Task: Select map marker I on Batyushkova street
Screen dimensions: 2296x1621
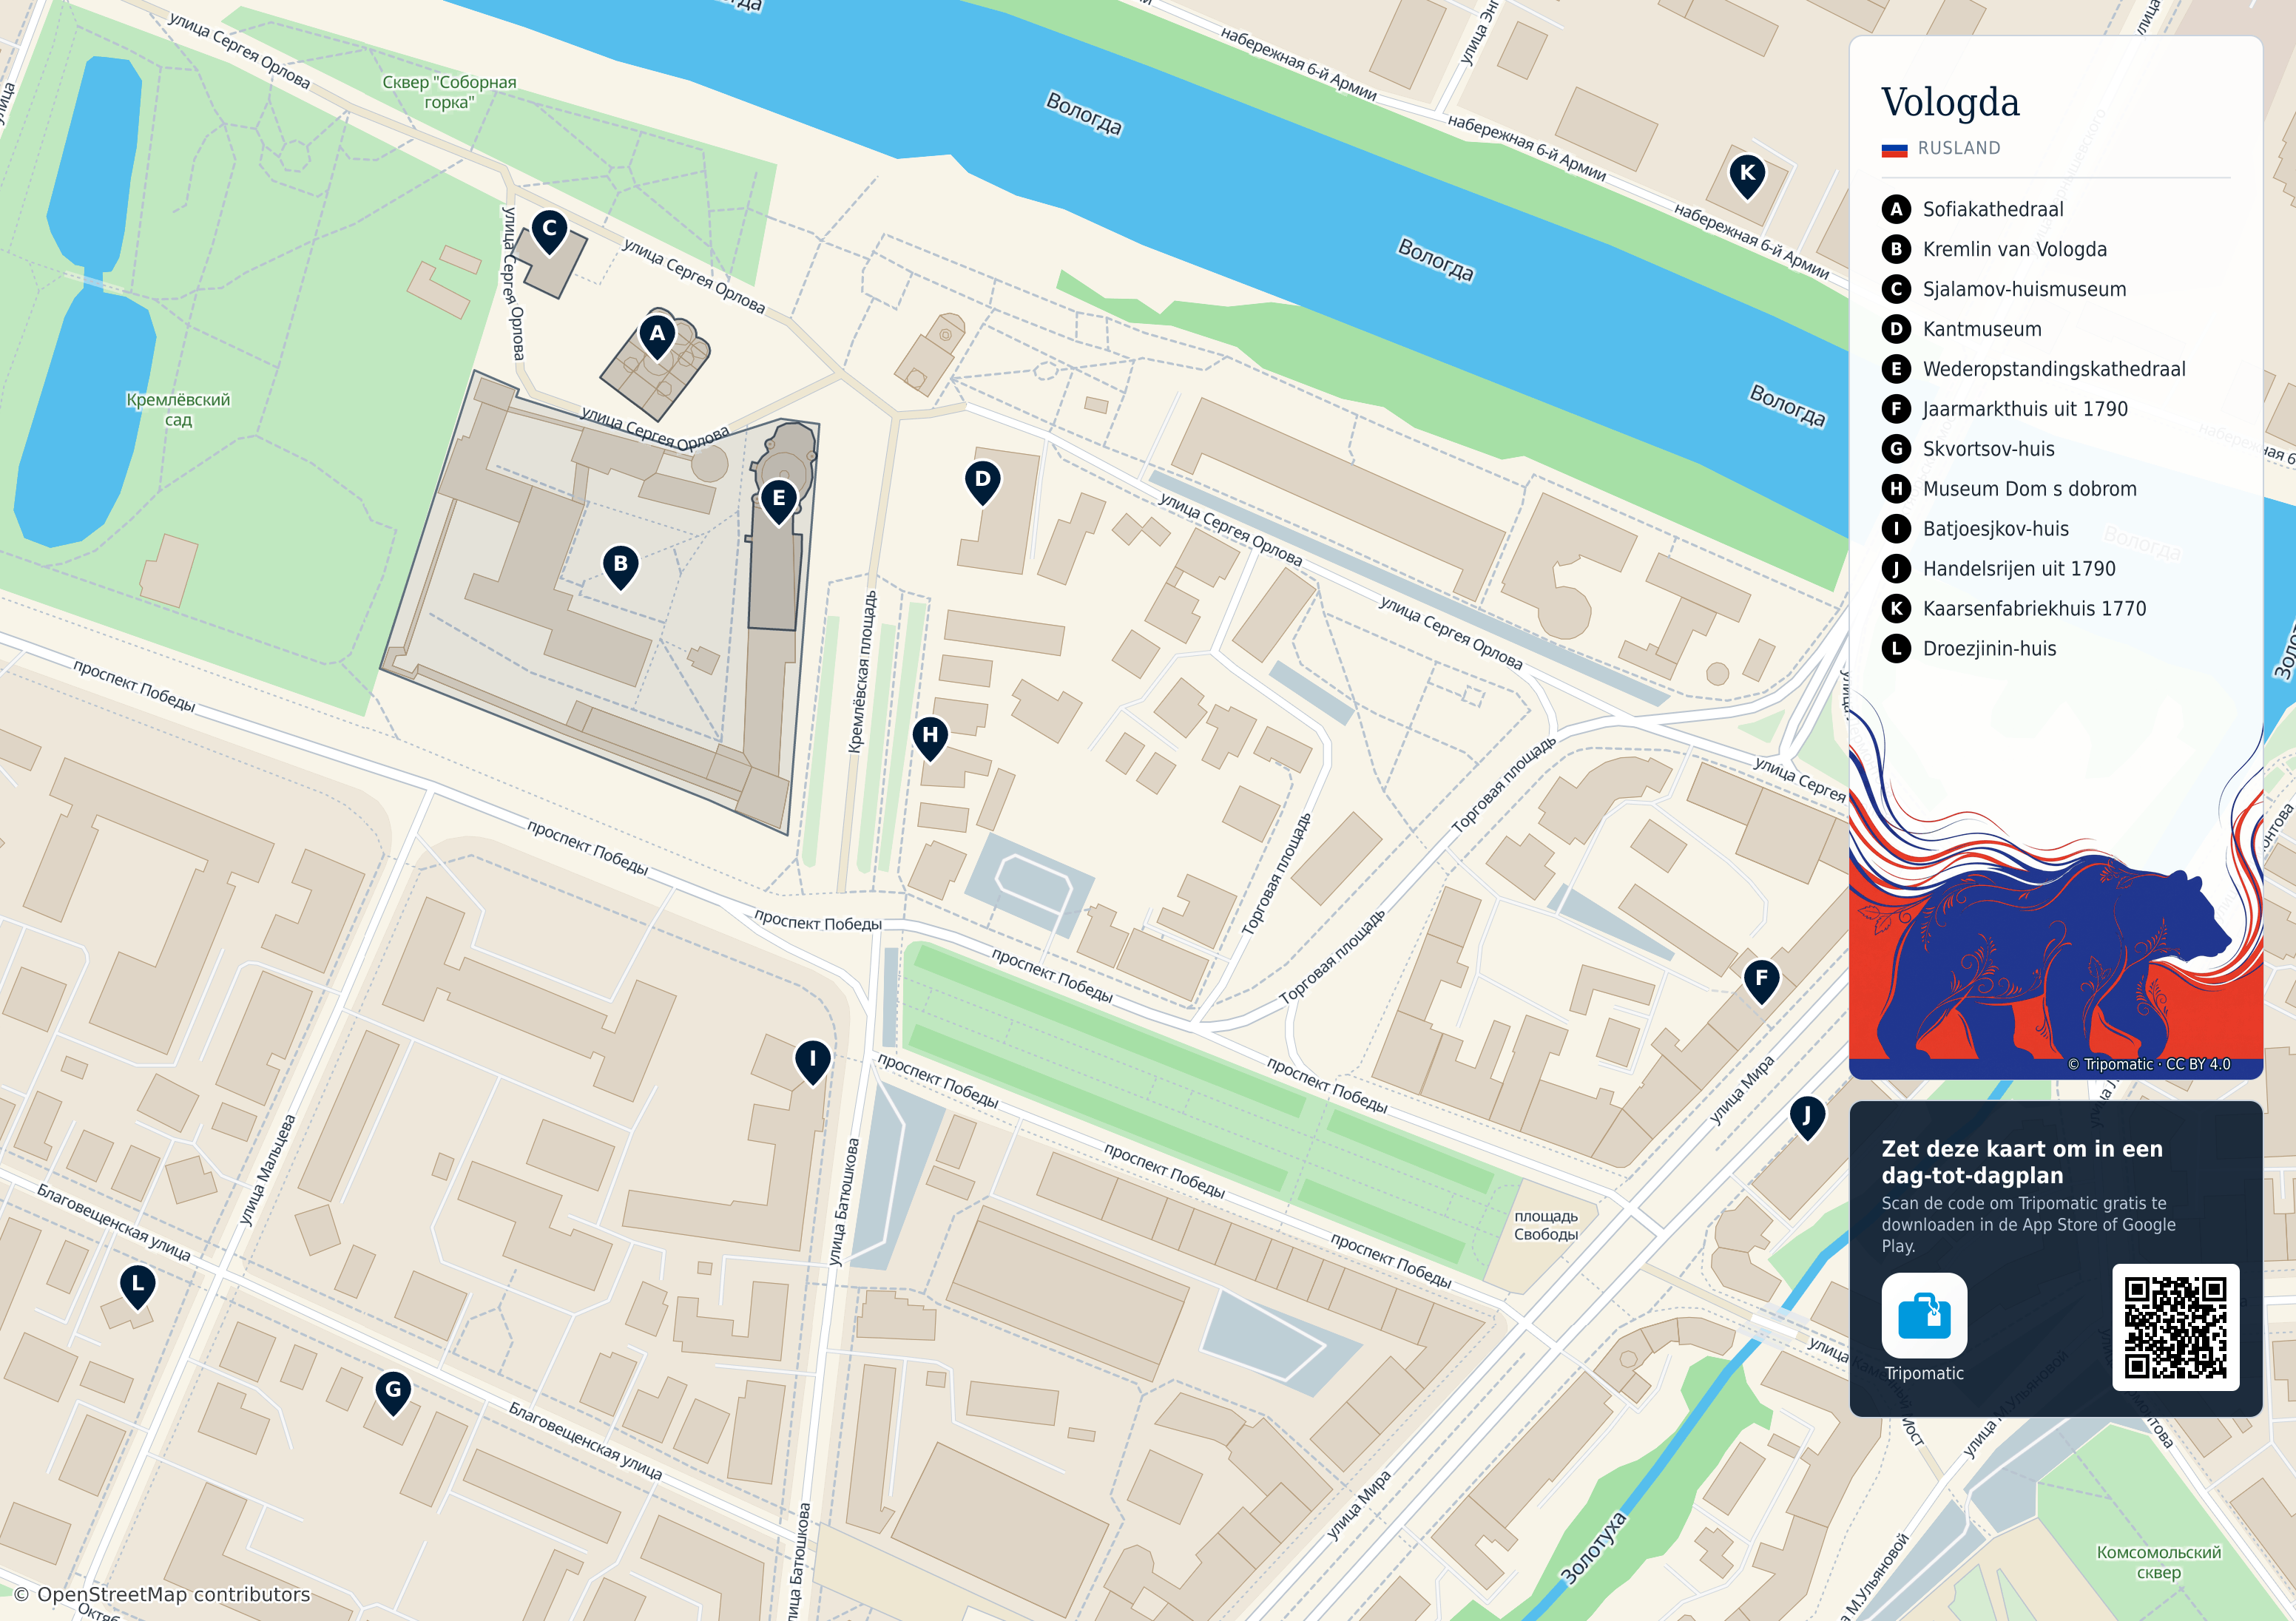Action: click(x=812, y=1062)
